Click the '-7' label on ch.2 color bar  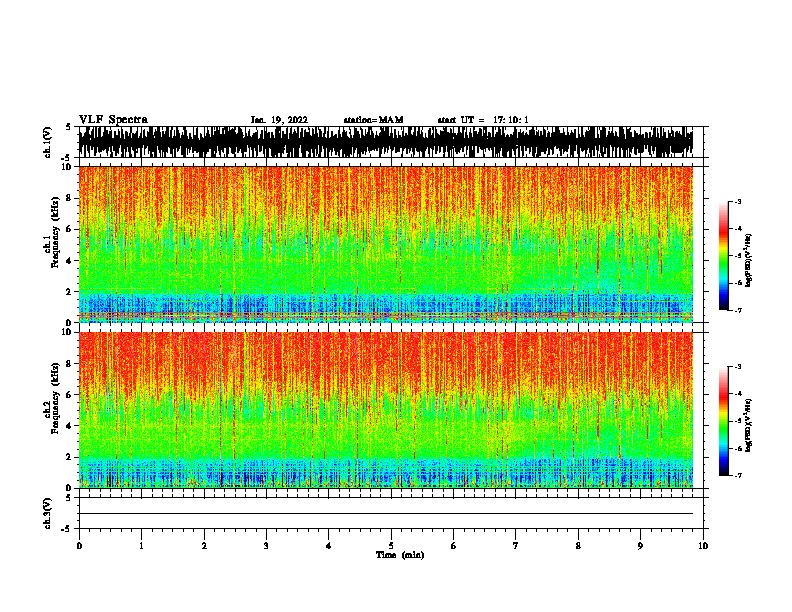[x=738, y=476]
